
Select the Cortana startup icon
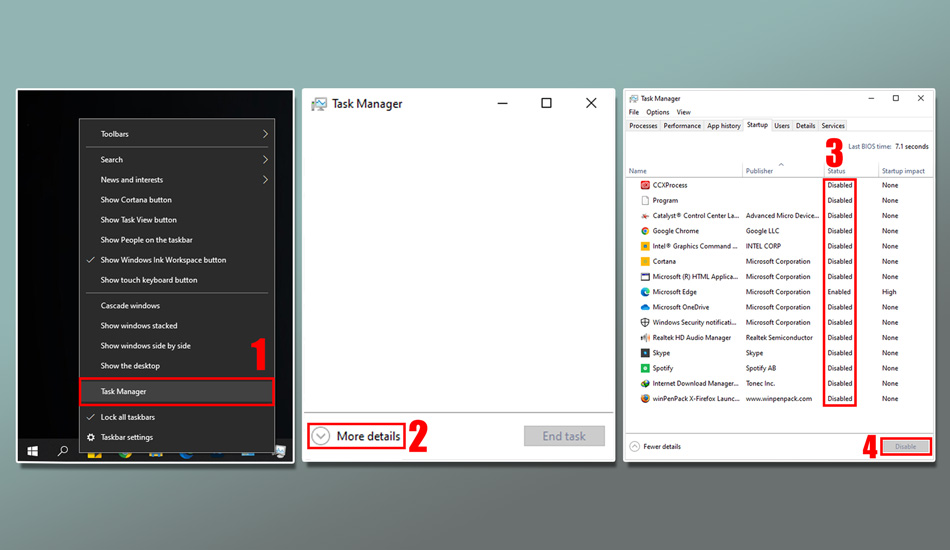pyautogui.click(x=645, y=261)
